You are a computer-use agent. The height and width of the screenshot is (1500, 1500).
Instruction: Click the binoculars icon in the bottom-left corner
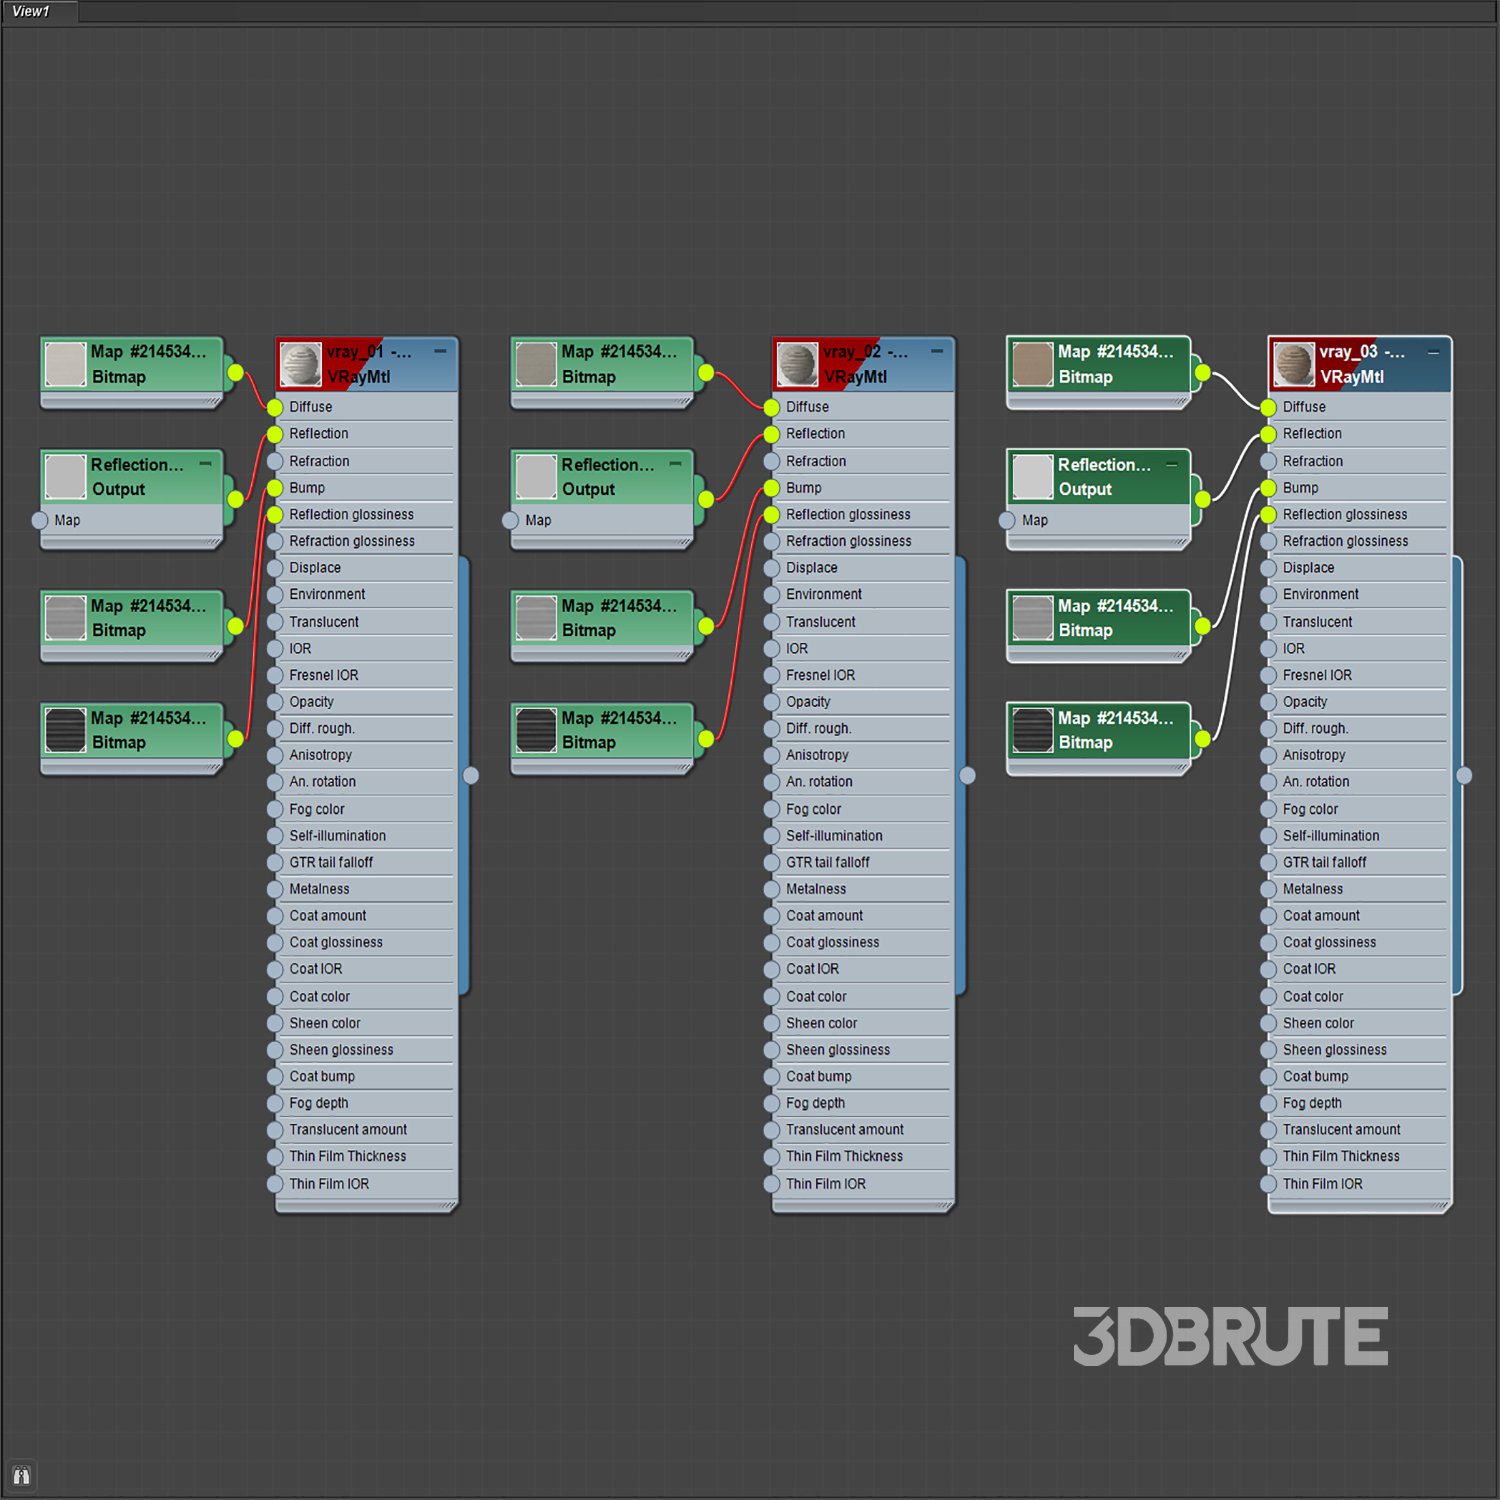(21, 1476)
